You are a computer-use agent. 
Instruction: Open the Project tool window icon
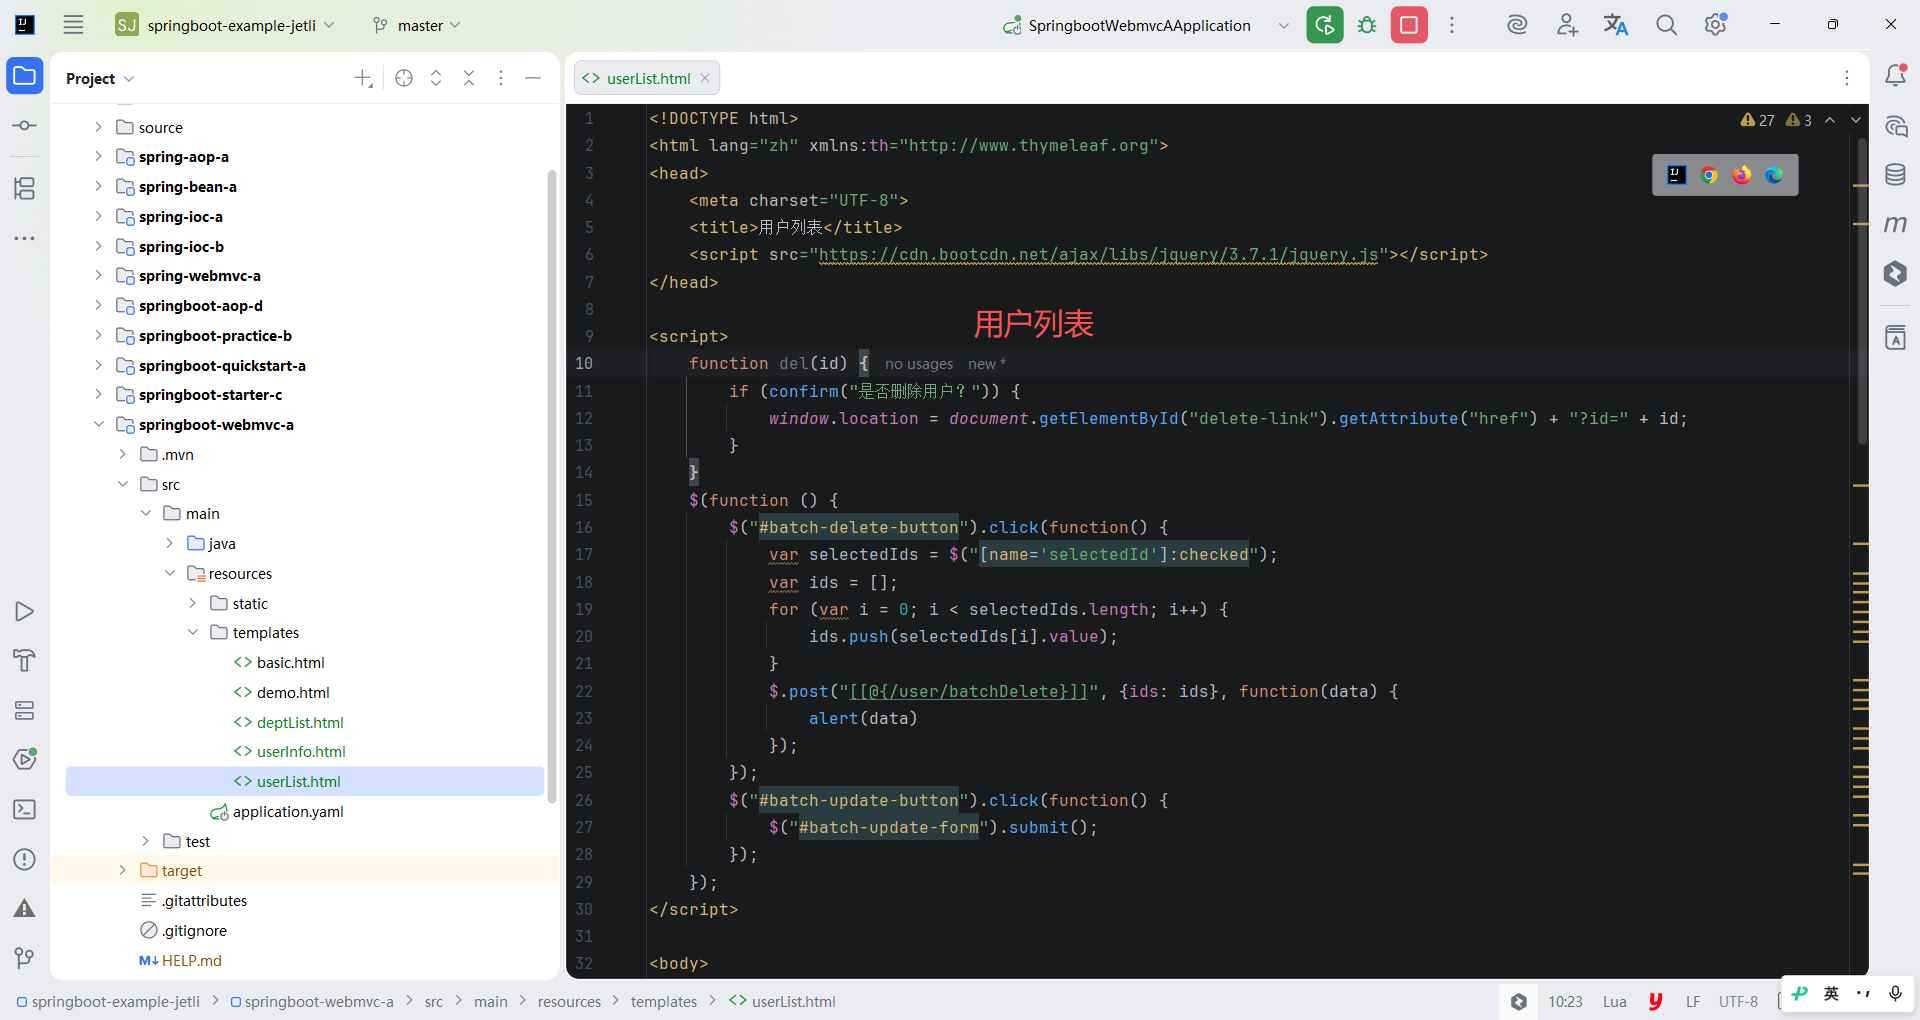coord(25,76)
